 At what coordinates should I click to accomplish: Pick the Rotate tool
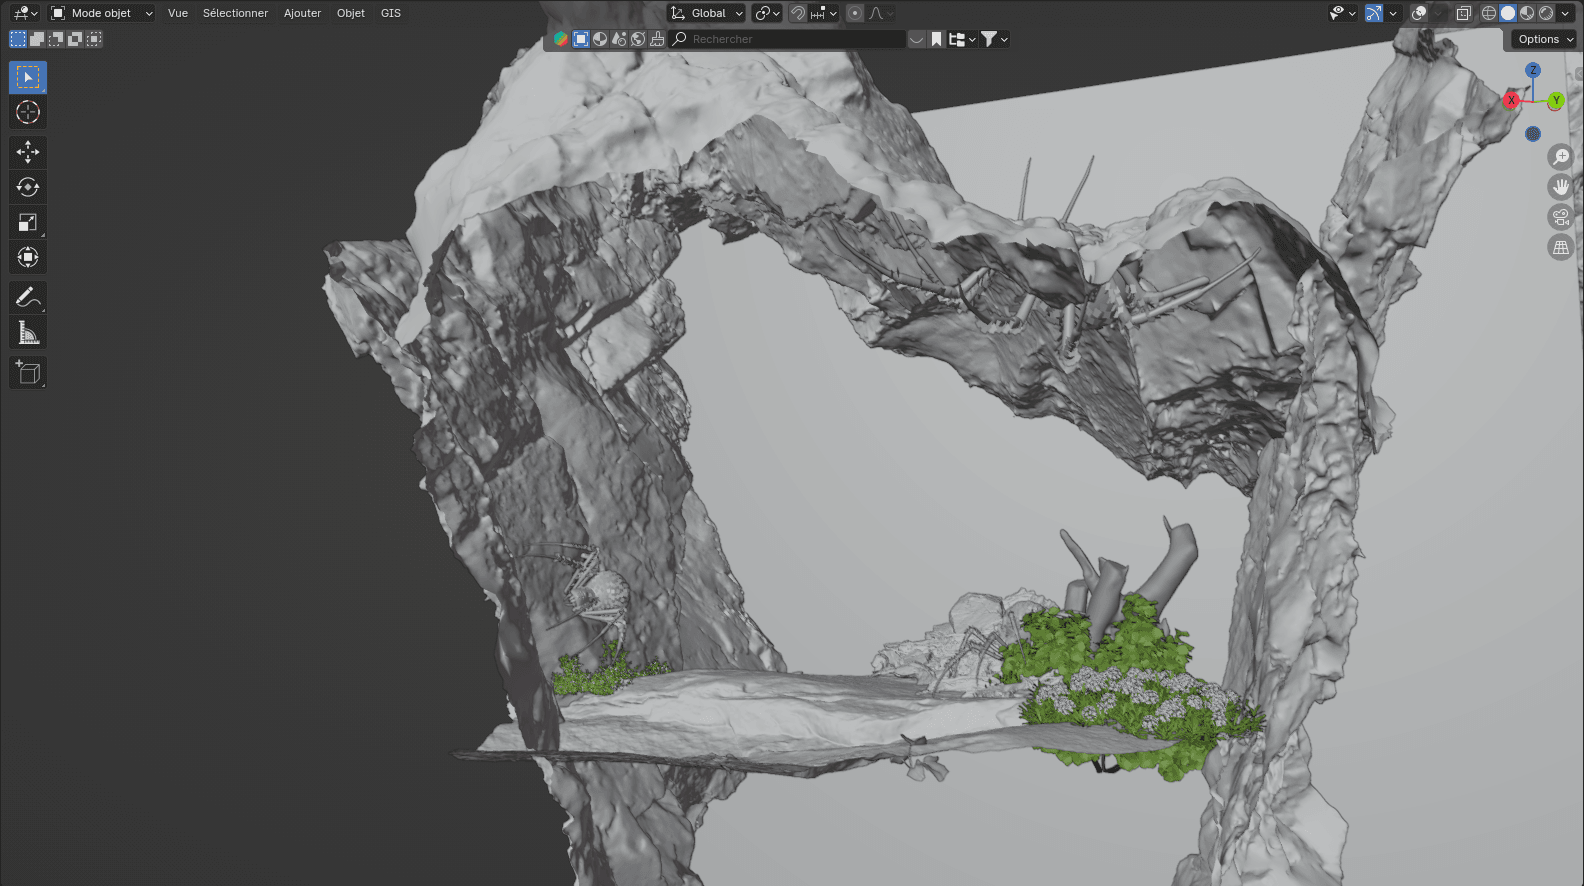28,187
